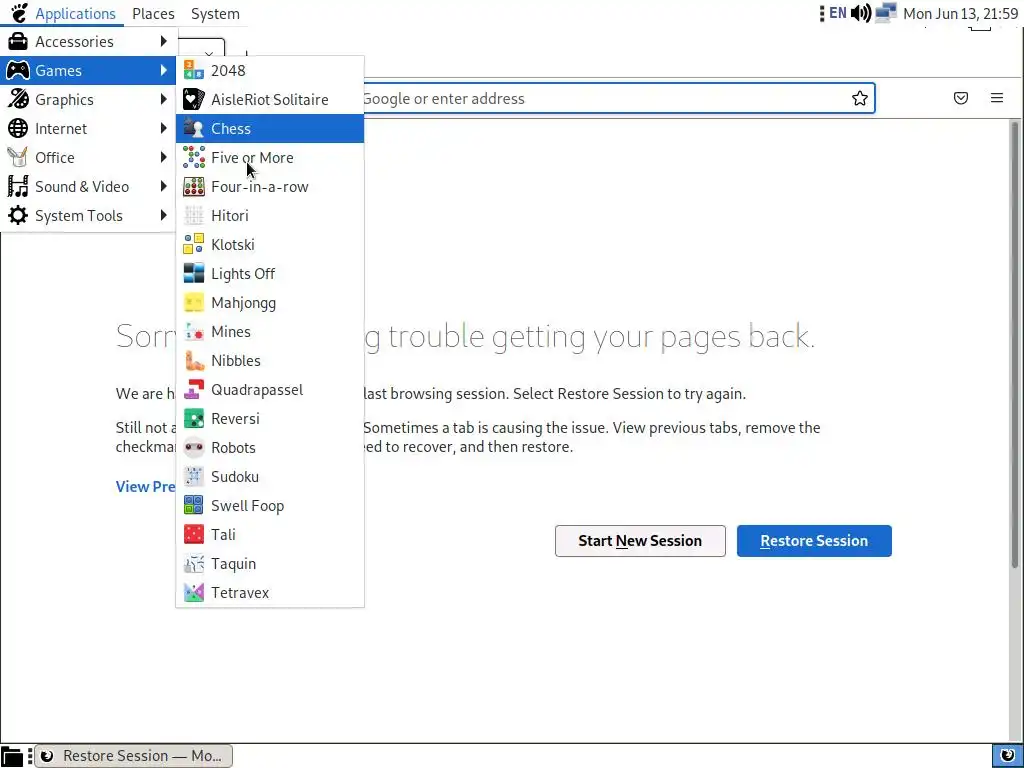Launch Tali dice icon
The width and height of the screenshot is (1024, 768).
193,535
